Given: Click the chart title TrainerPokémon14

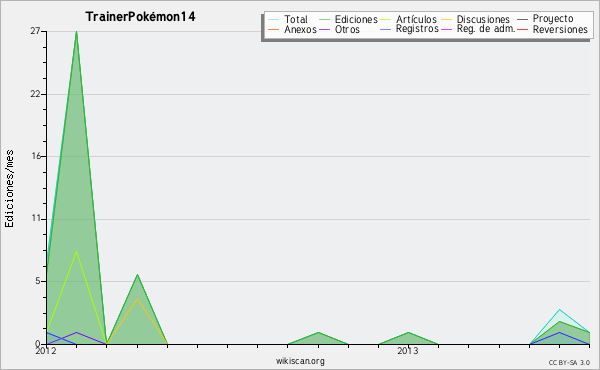Looking at the screenshot, I should click(140, 17).
